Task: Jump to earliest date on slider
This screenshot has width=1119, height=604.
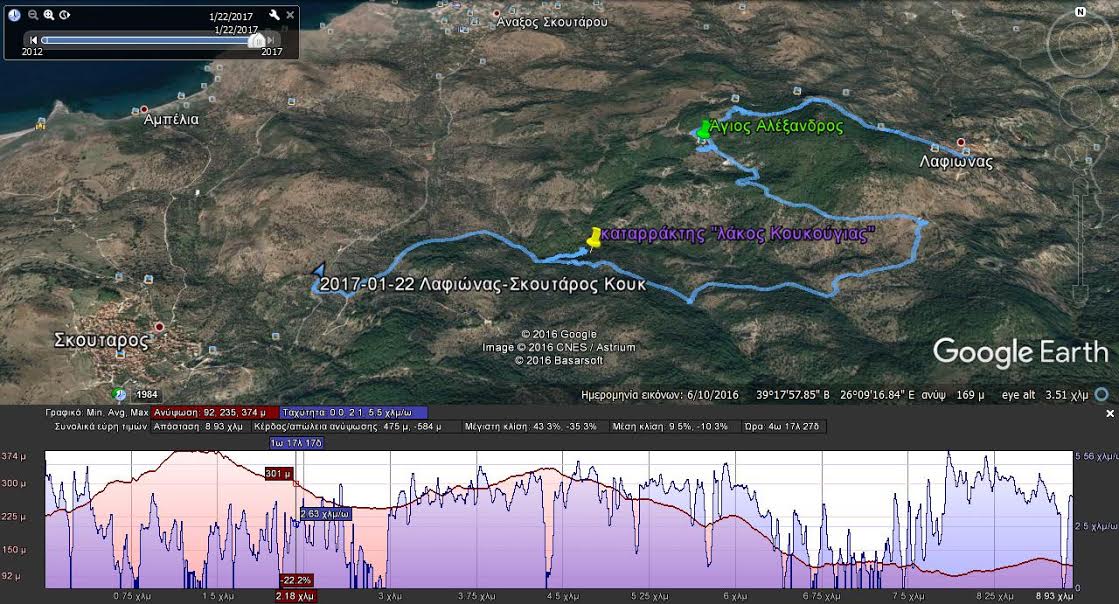Action: coord(33,41)
